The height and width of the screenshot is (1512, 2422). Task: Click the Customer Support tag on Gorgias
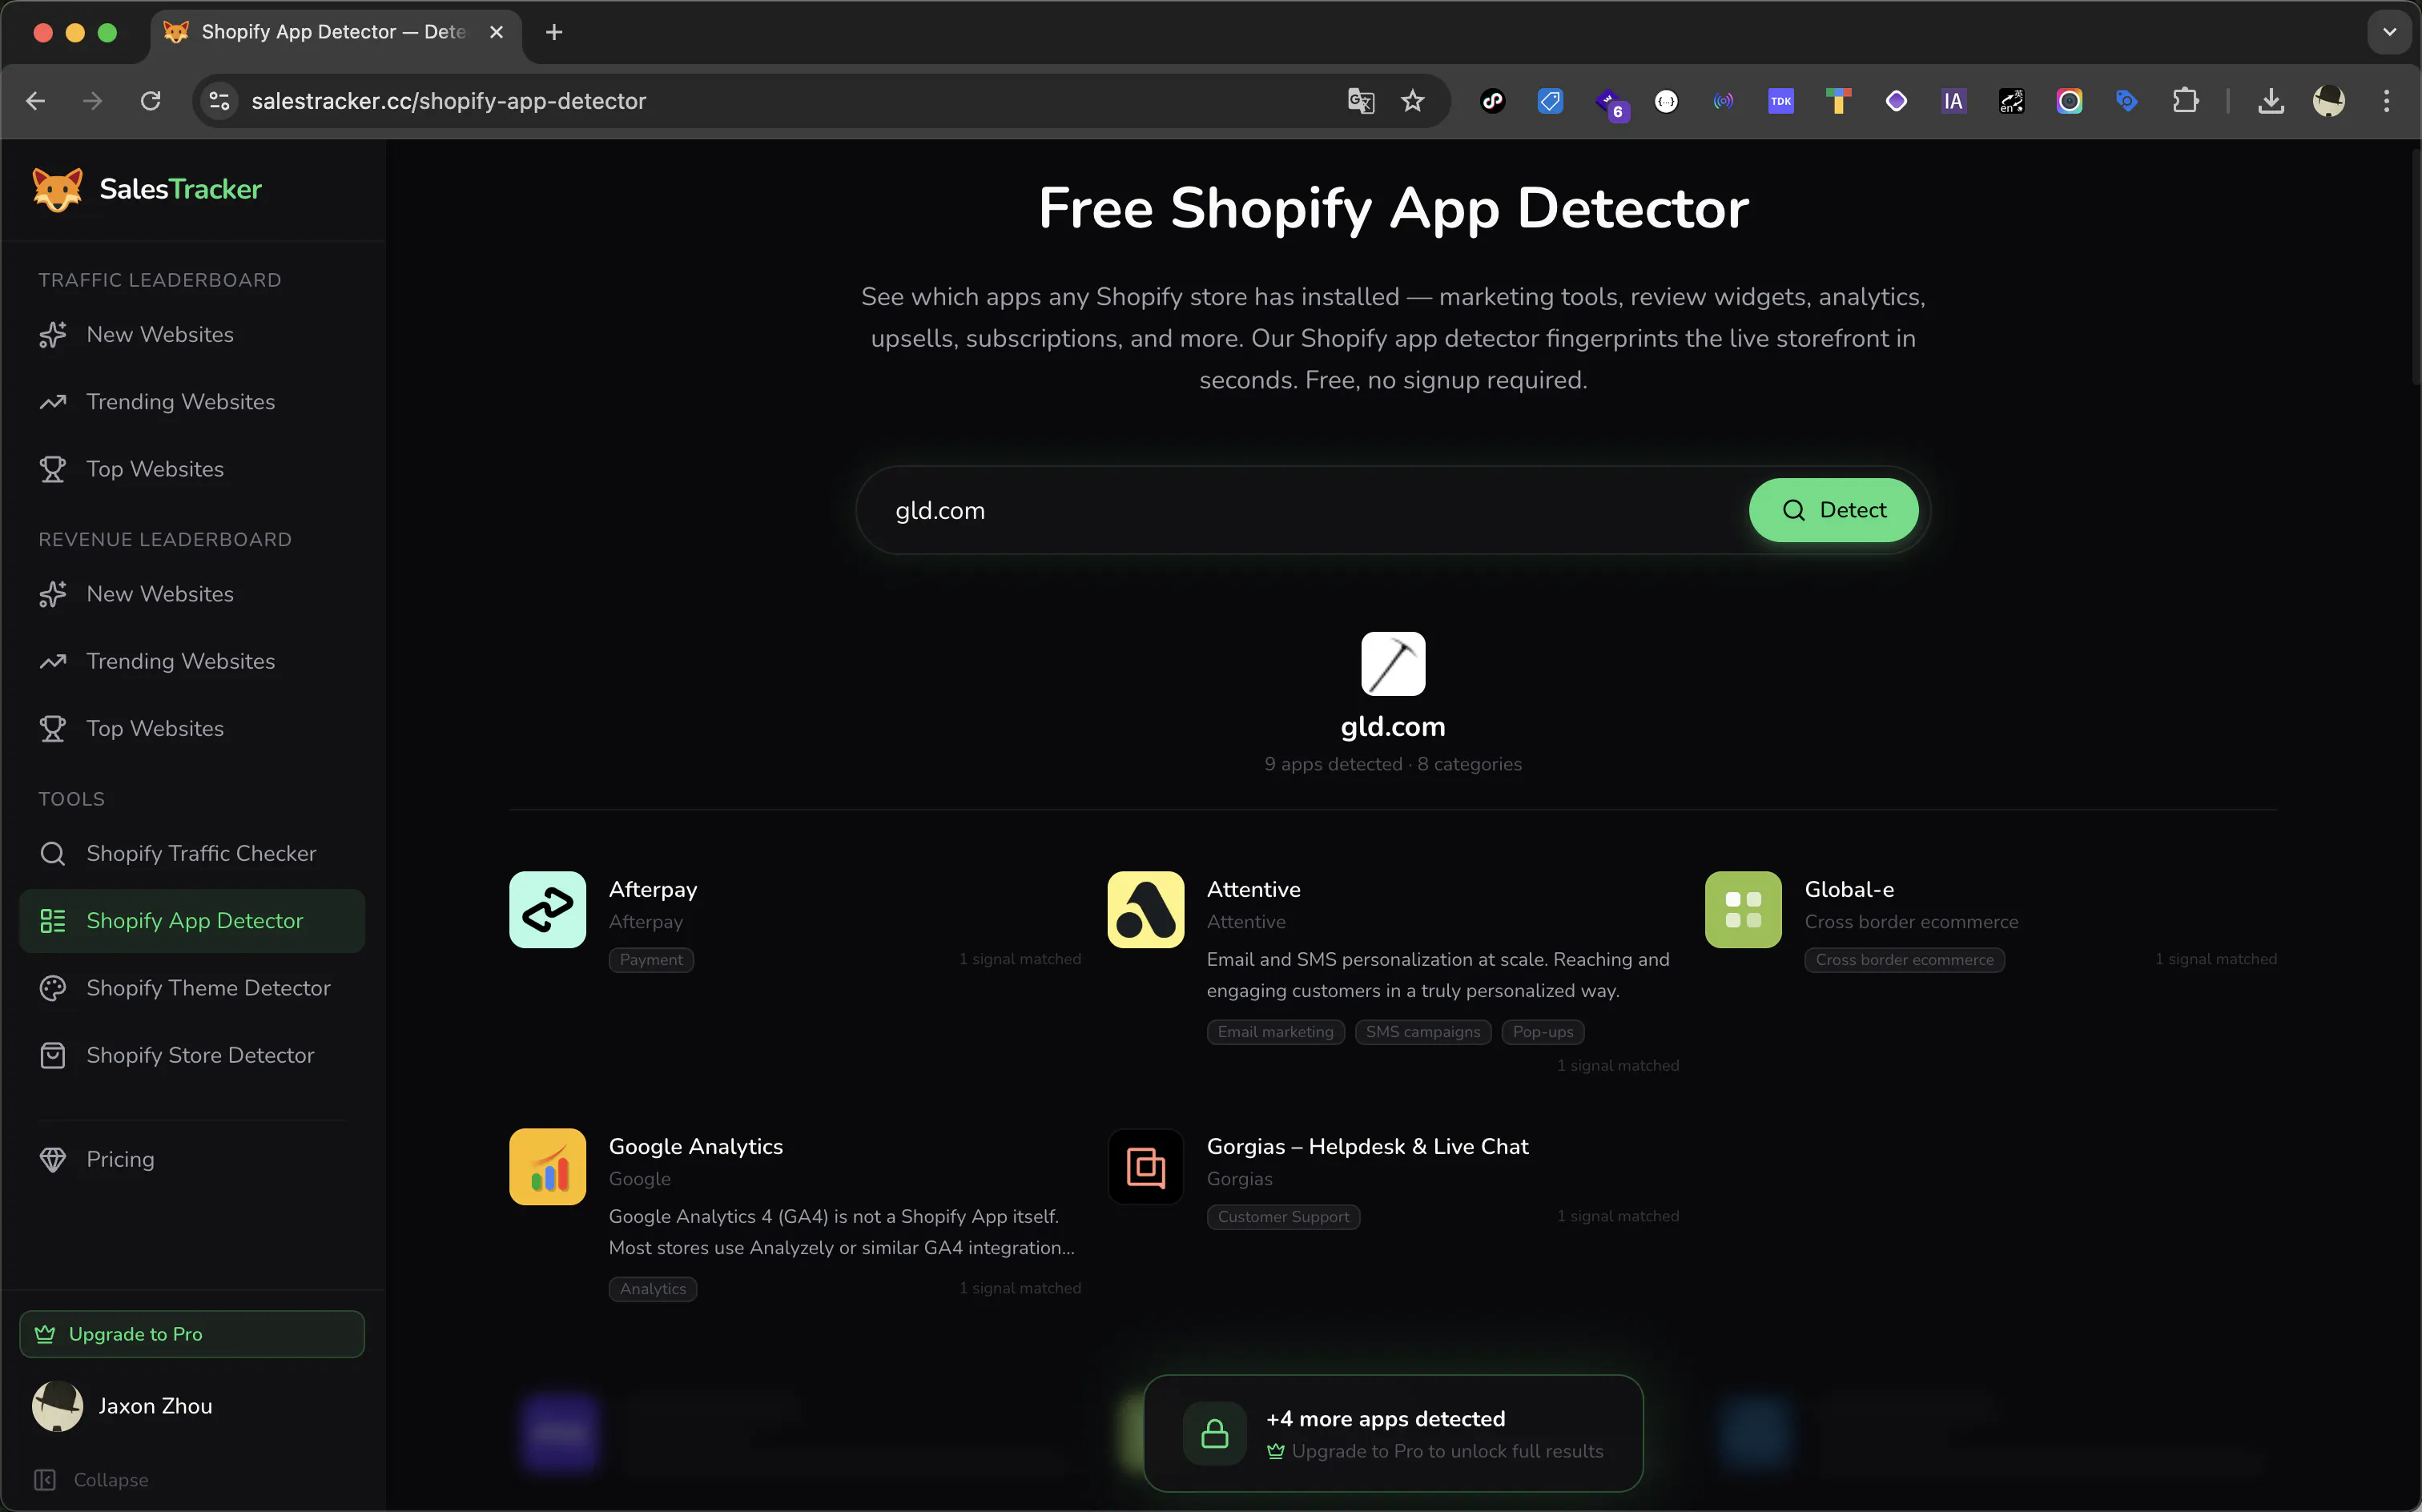[1283, 1217]
